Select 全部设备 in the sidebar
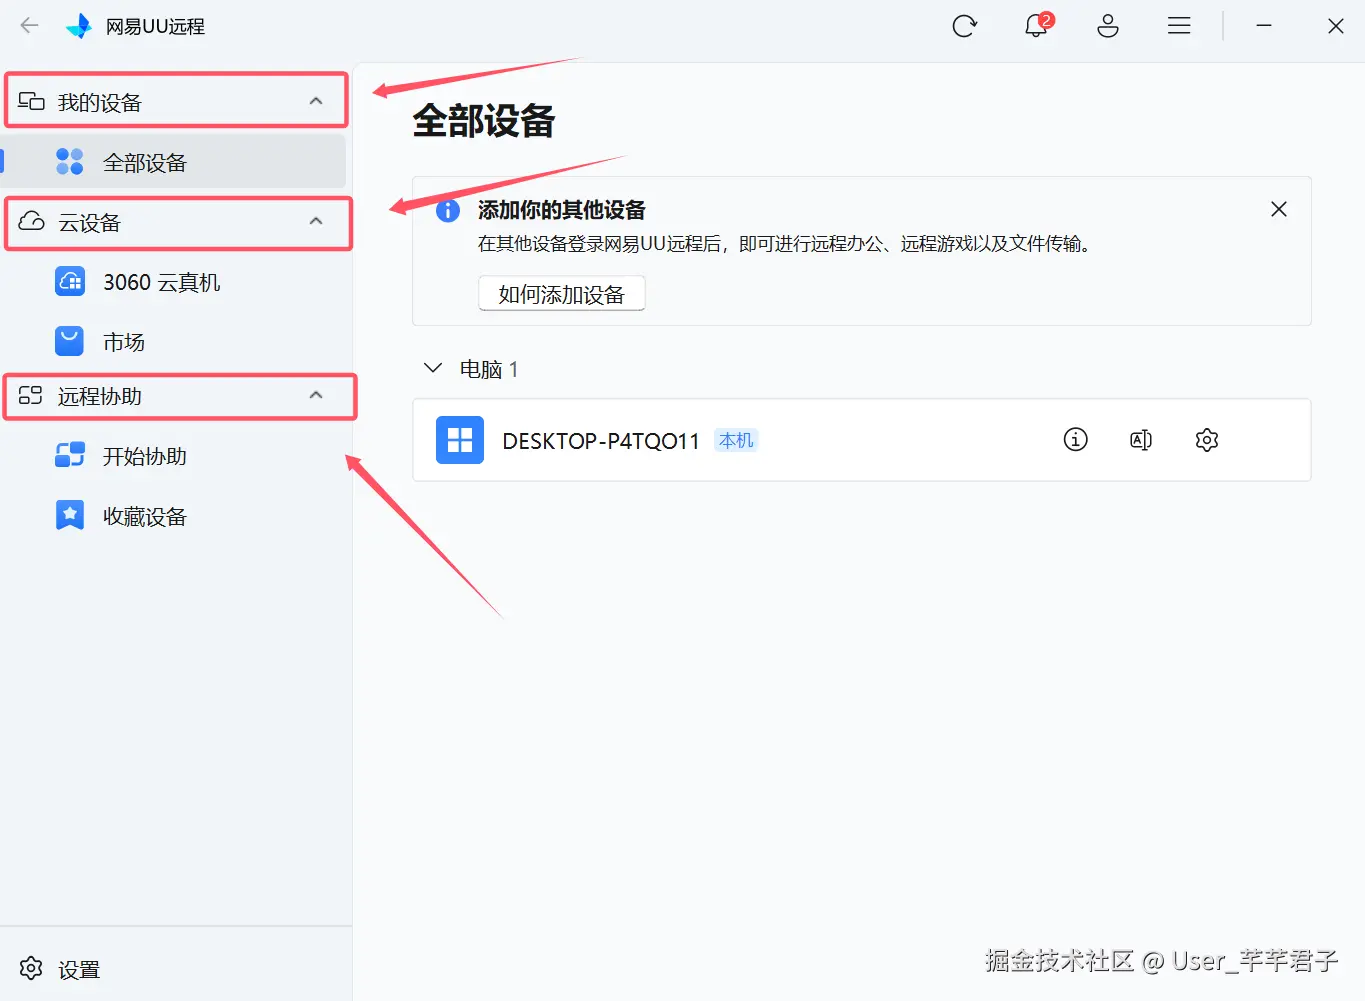 tap(174, 162)
